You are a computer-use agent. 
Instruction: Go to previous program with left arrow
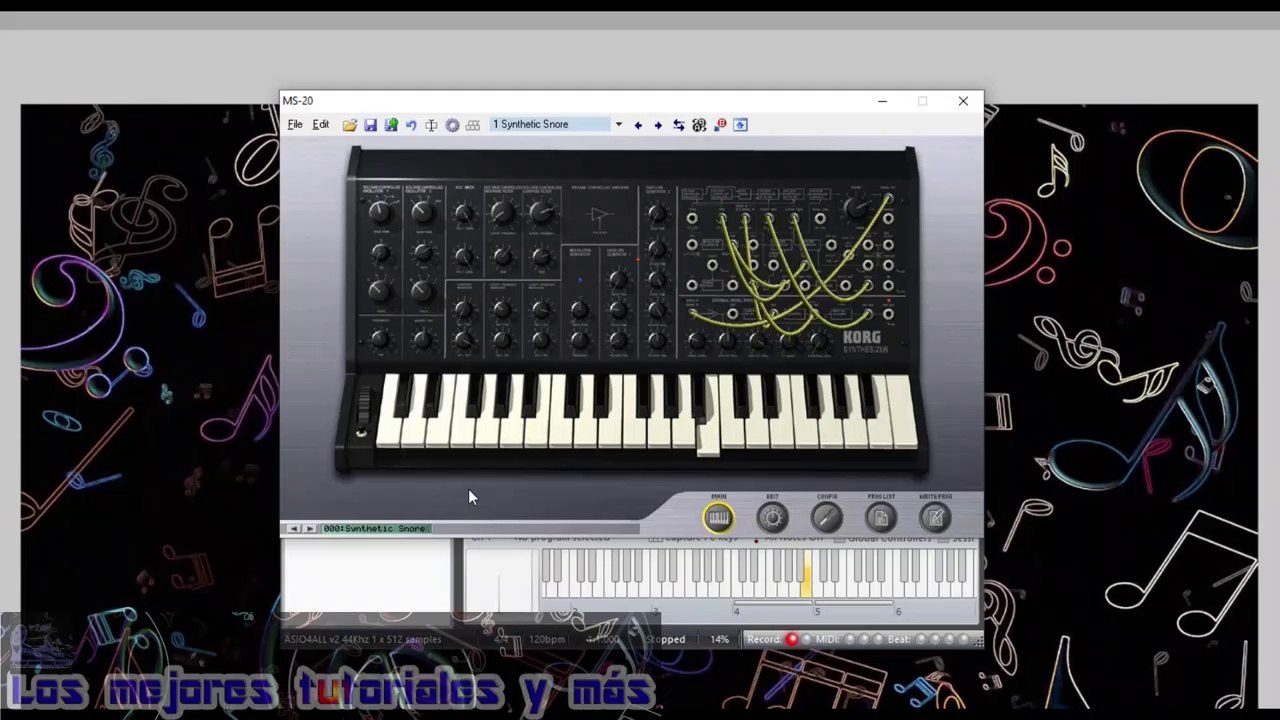638,125
